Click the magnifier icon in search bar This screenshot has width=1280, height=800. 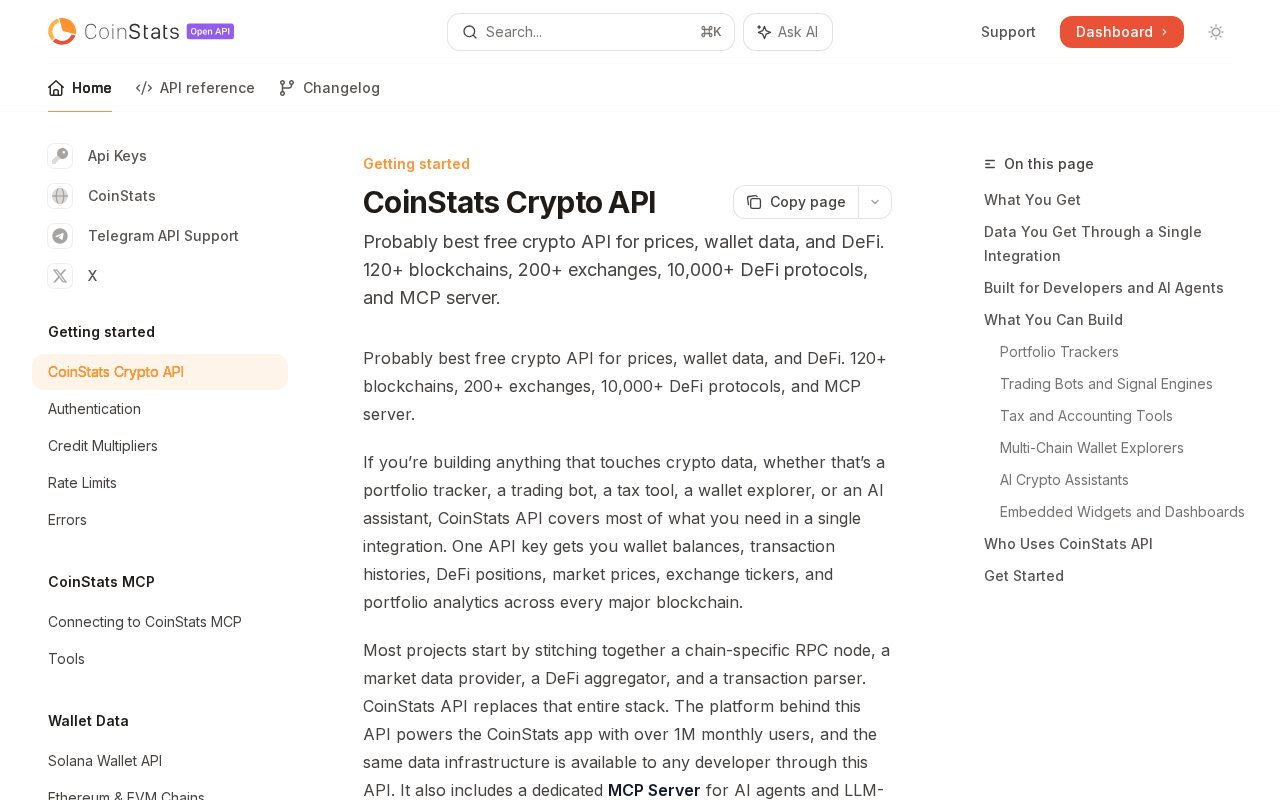point(469,32)
